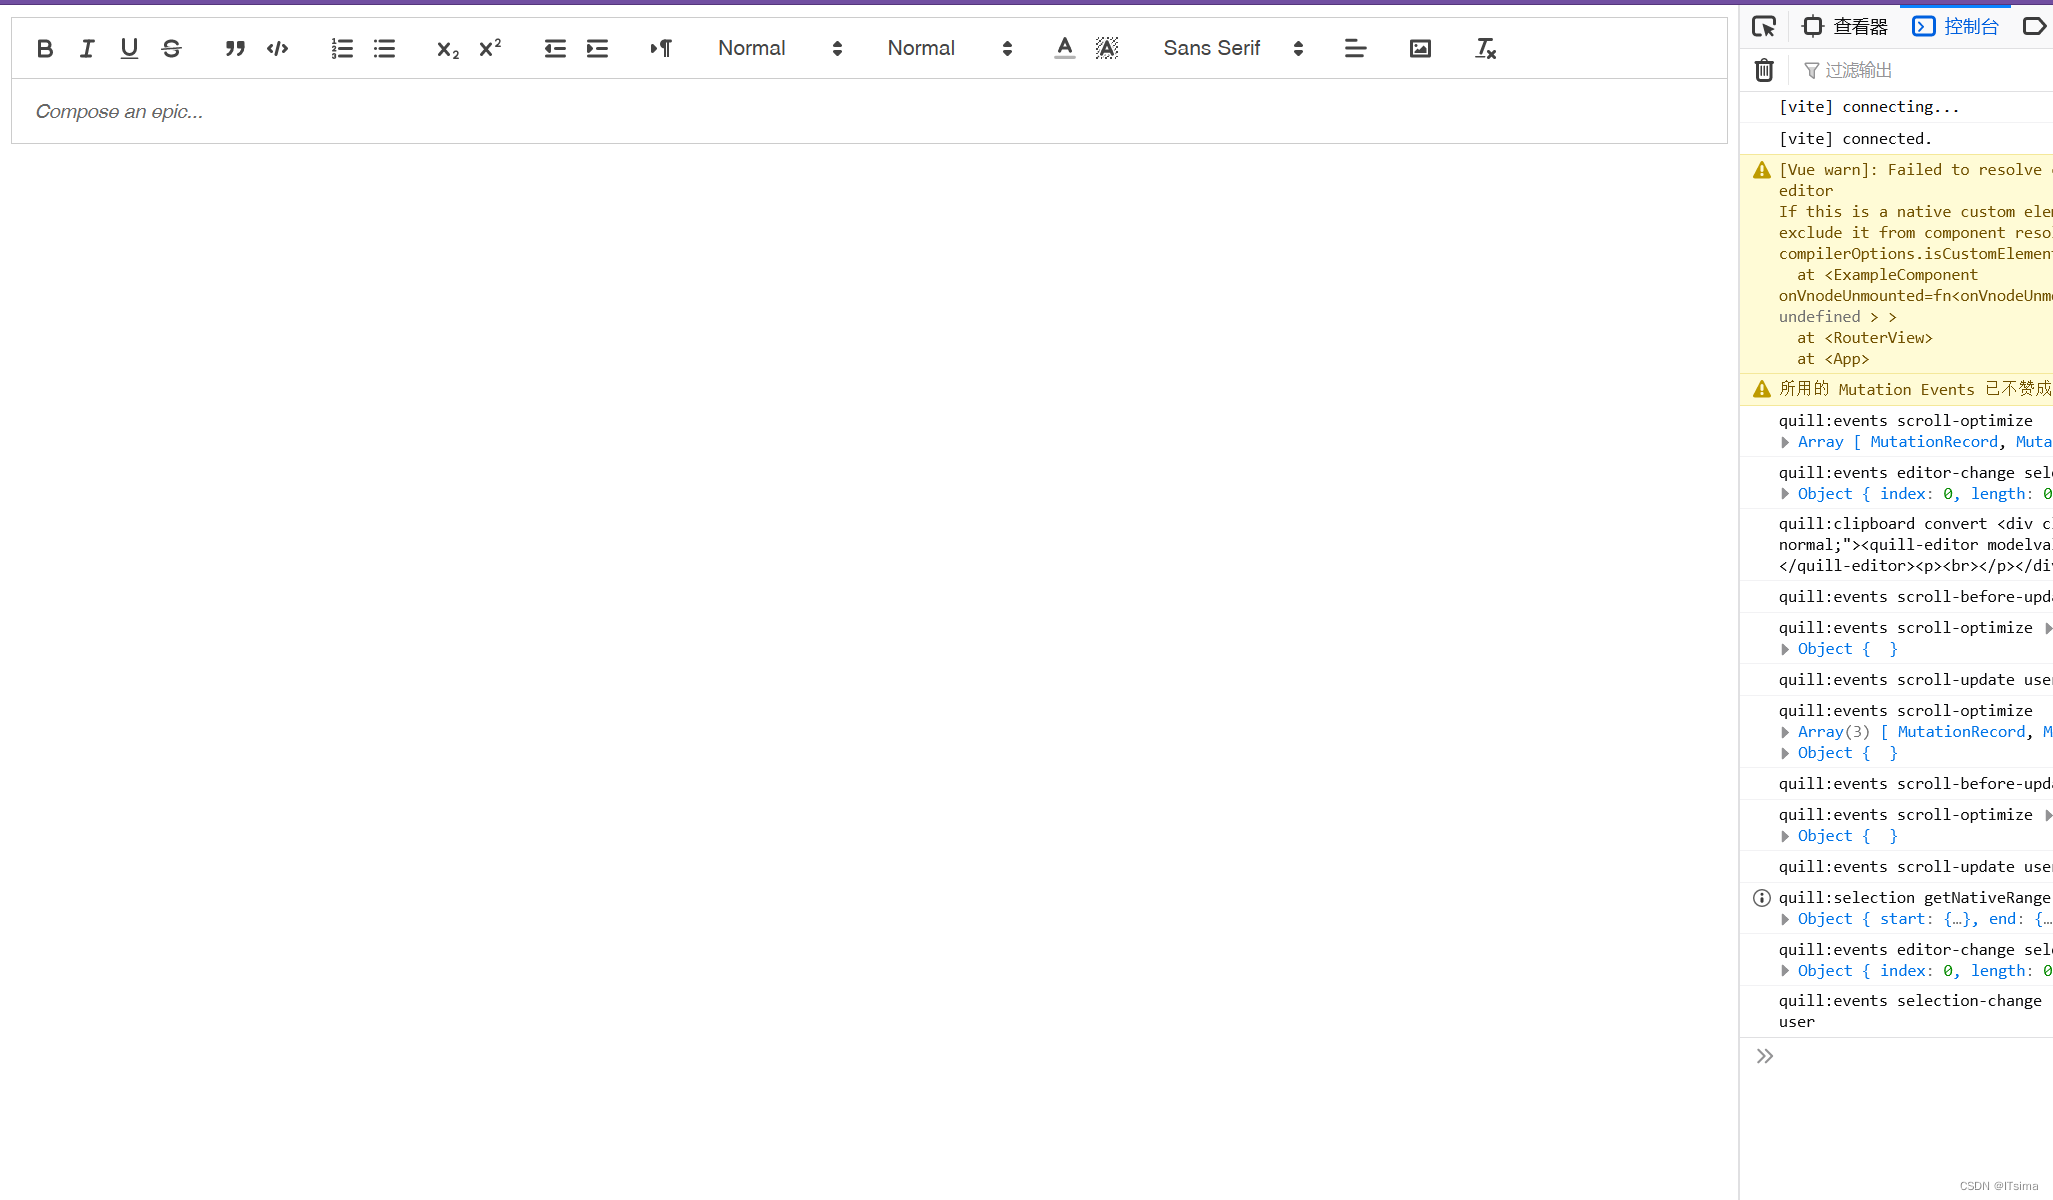Increase indent of paragraph

597,48
